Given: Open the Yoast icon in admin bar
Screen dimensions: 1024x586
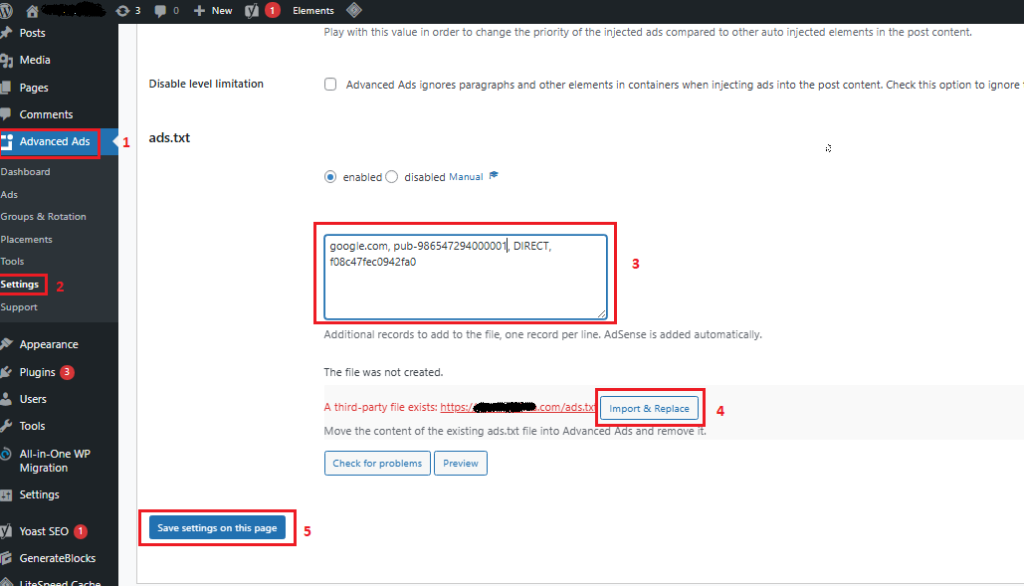Looking at the screenshot, I should coord(251,10).
